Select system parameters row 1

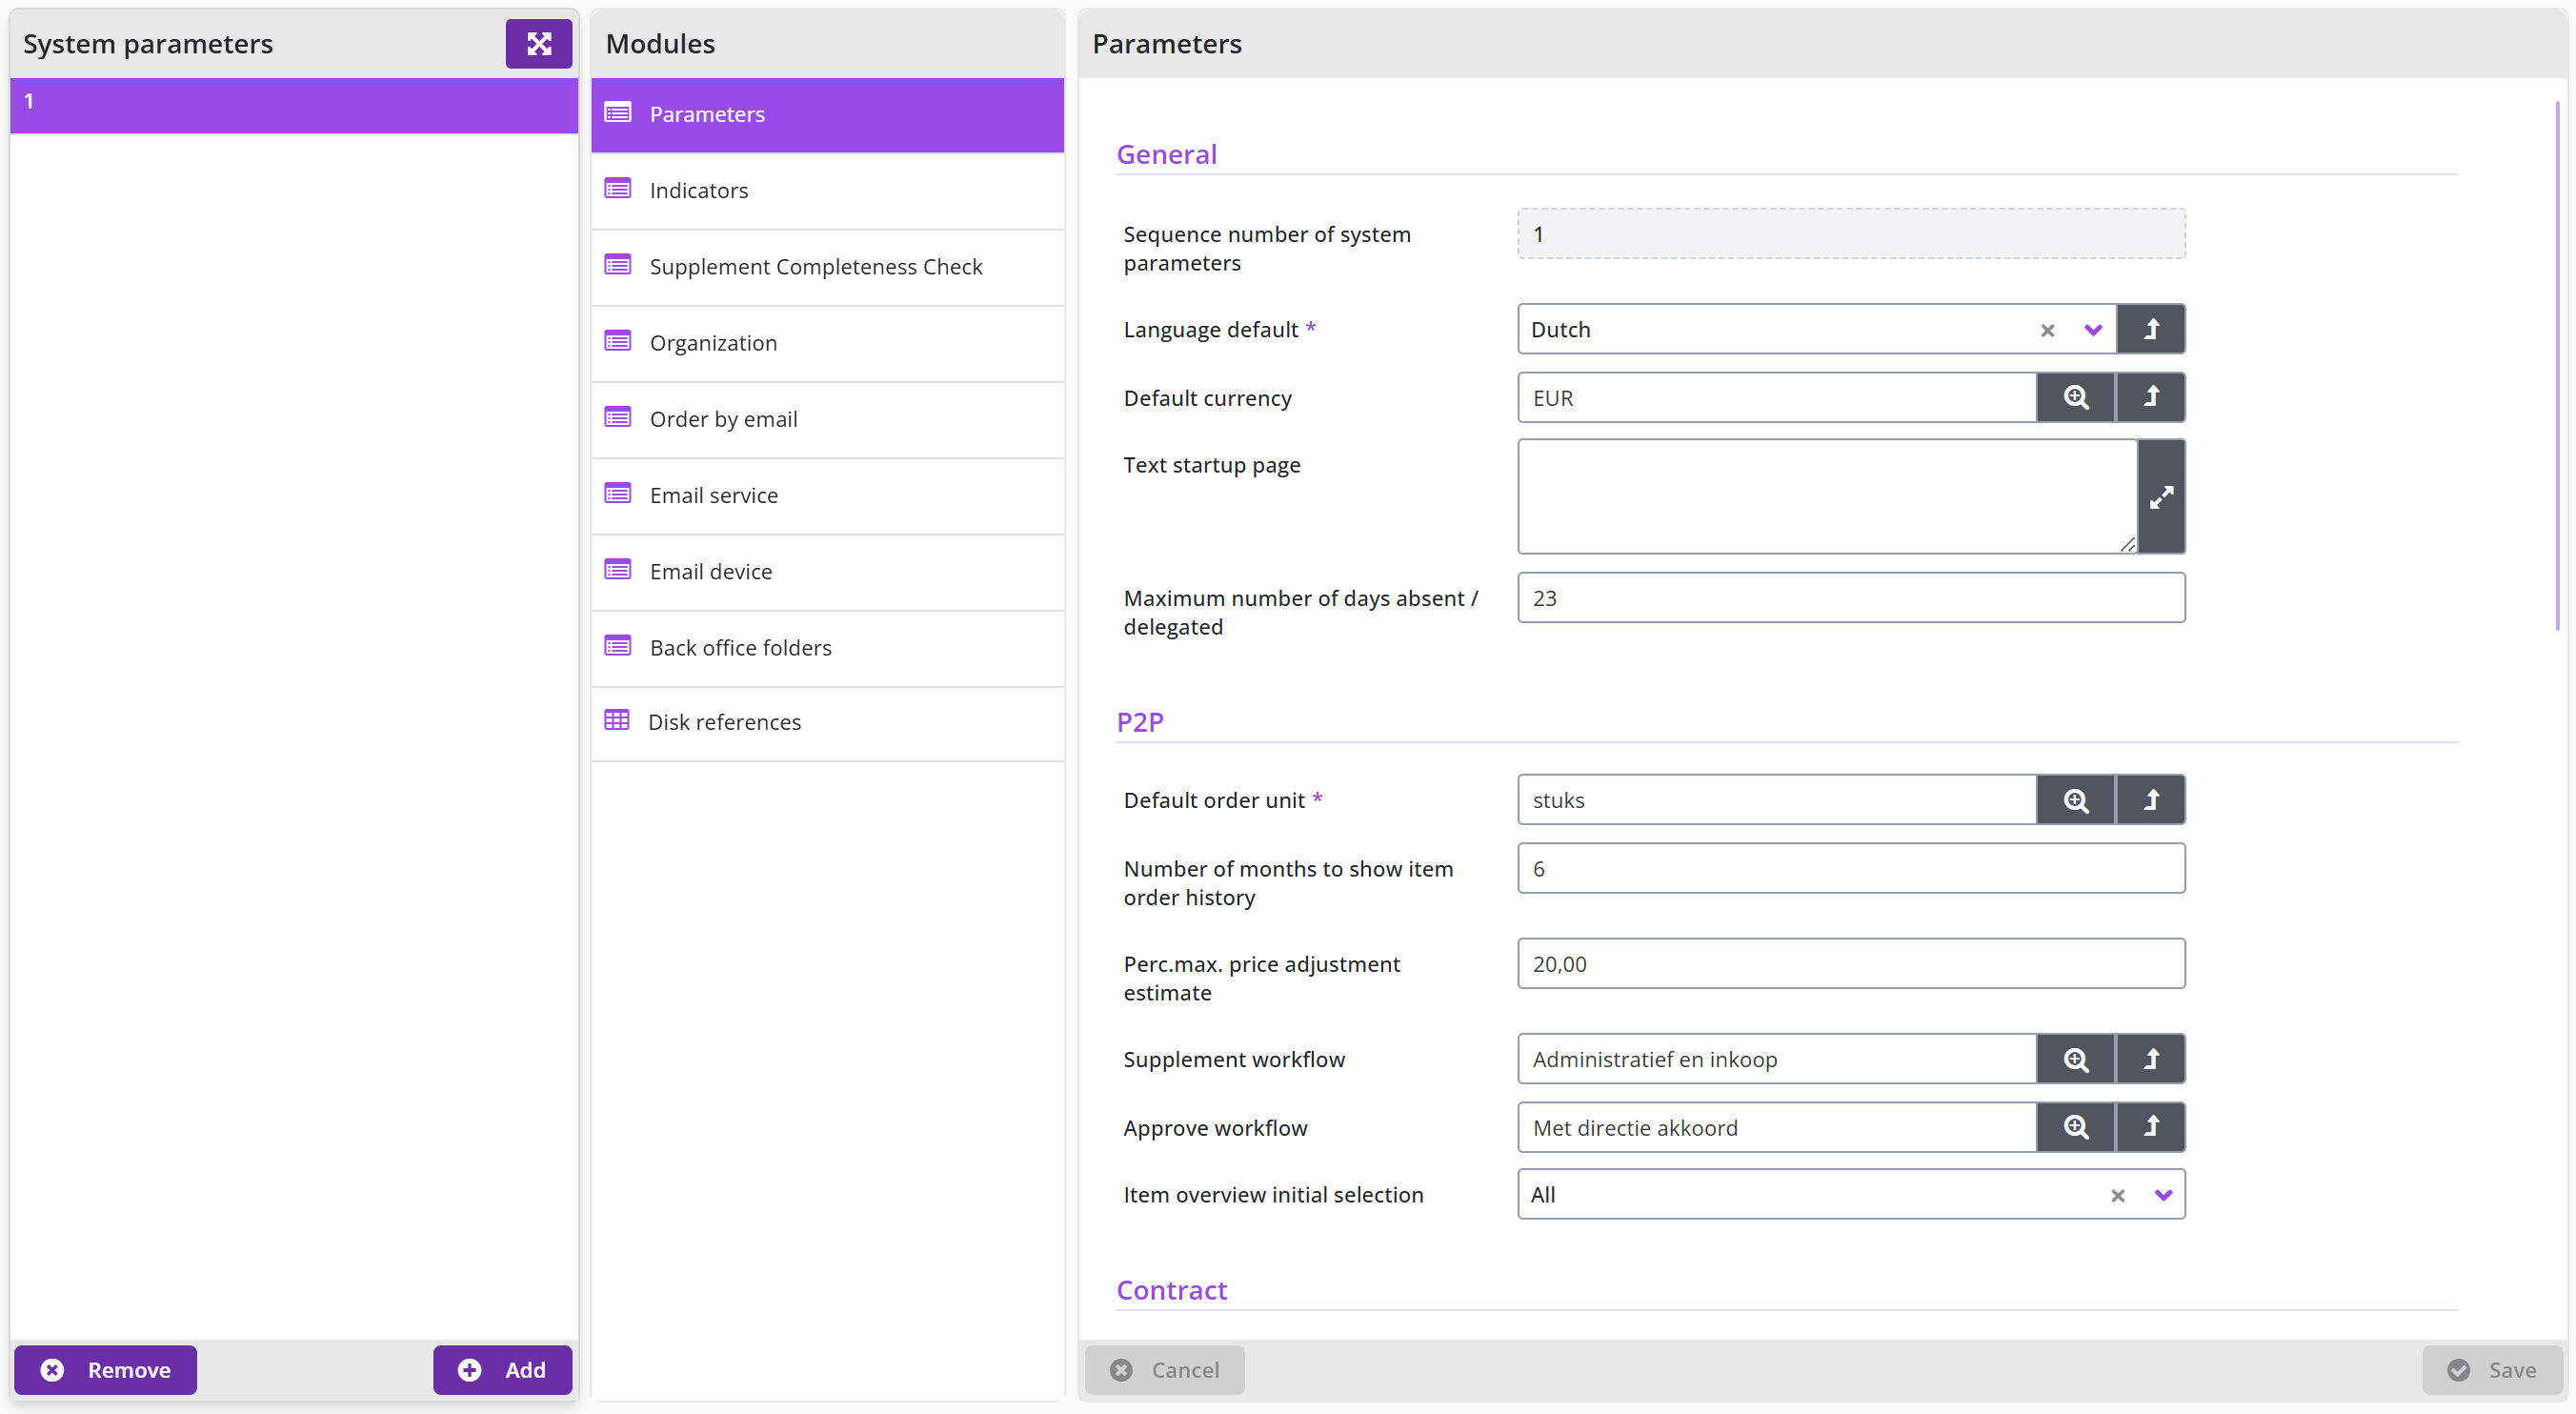click(294, 104)
